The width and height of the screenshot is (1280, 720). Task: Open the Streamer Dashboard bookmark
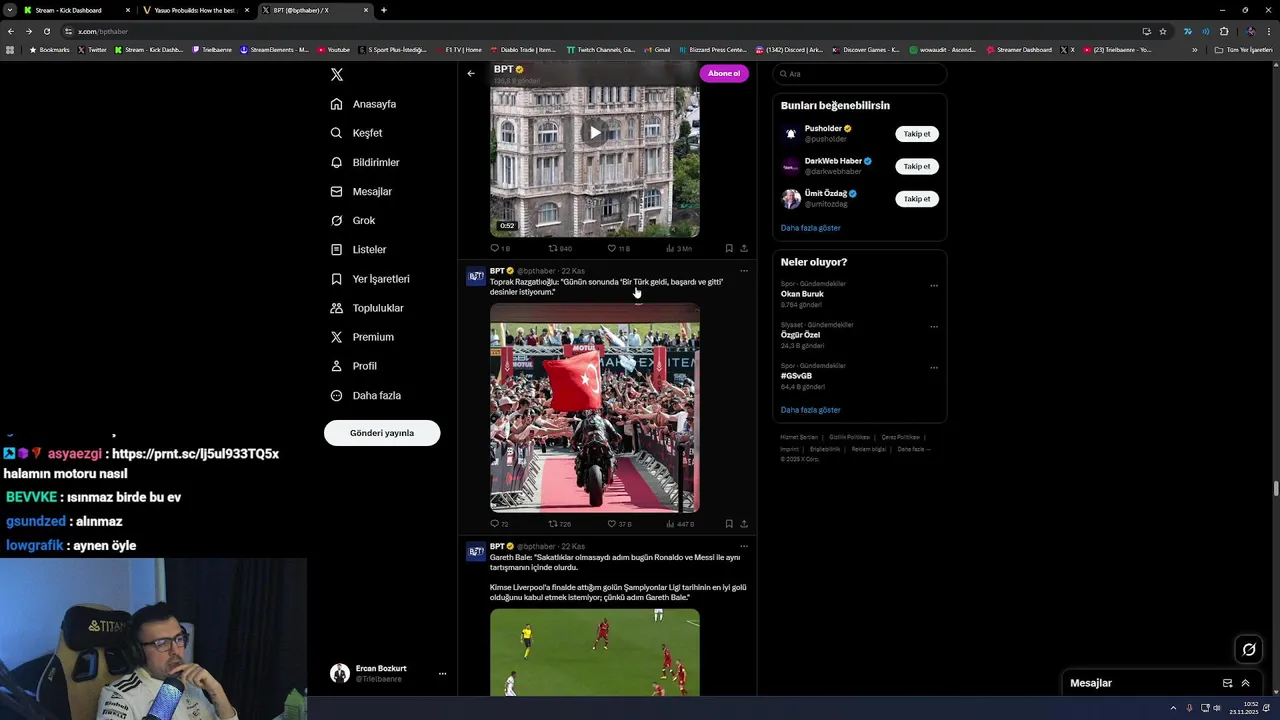[x=1020, y=50]
